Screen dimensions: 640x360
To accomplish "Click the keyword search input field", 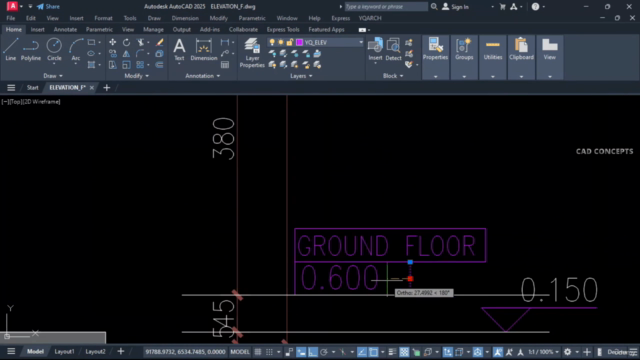I will pos(386,7).
